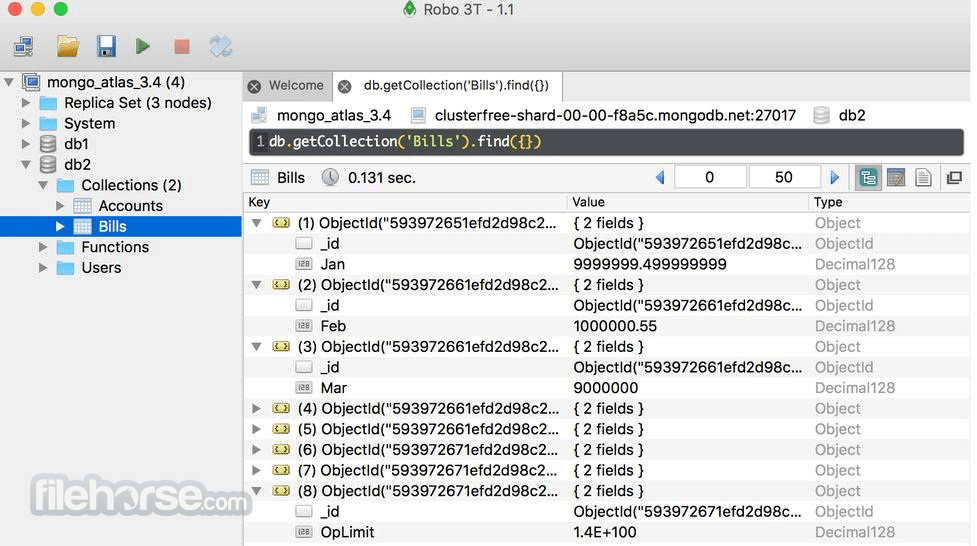Click the clusterfree-shard host icon

pyautogui.click(x=418, y=115)
